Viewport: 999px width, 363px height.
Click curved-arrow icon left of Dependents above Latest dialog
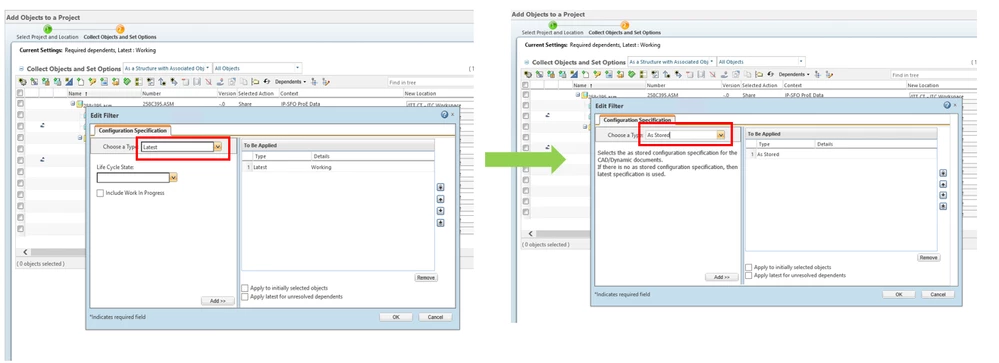[267, 82]
